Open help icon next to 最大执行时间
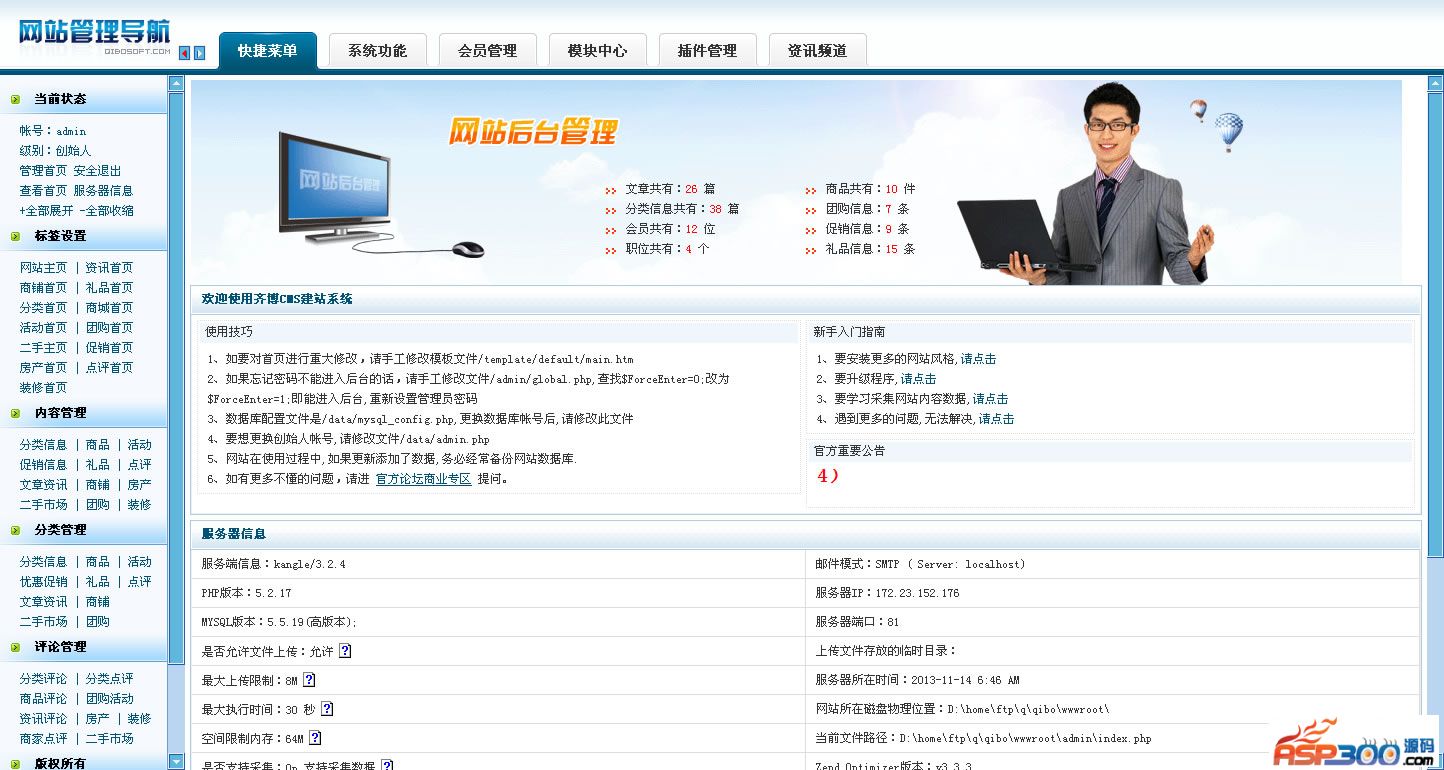The width and height of the screenshot is (1444, 770). coord(327,709)
